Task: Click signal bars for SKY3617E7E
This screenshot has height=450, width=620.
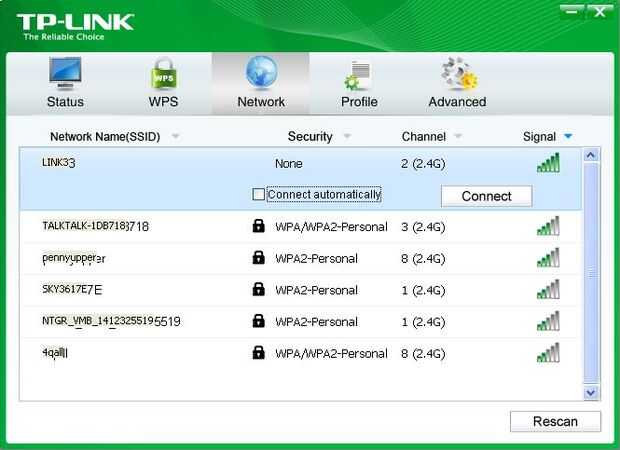Action: 548,289
